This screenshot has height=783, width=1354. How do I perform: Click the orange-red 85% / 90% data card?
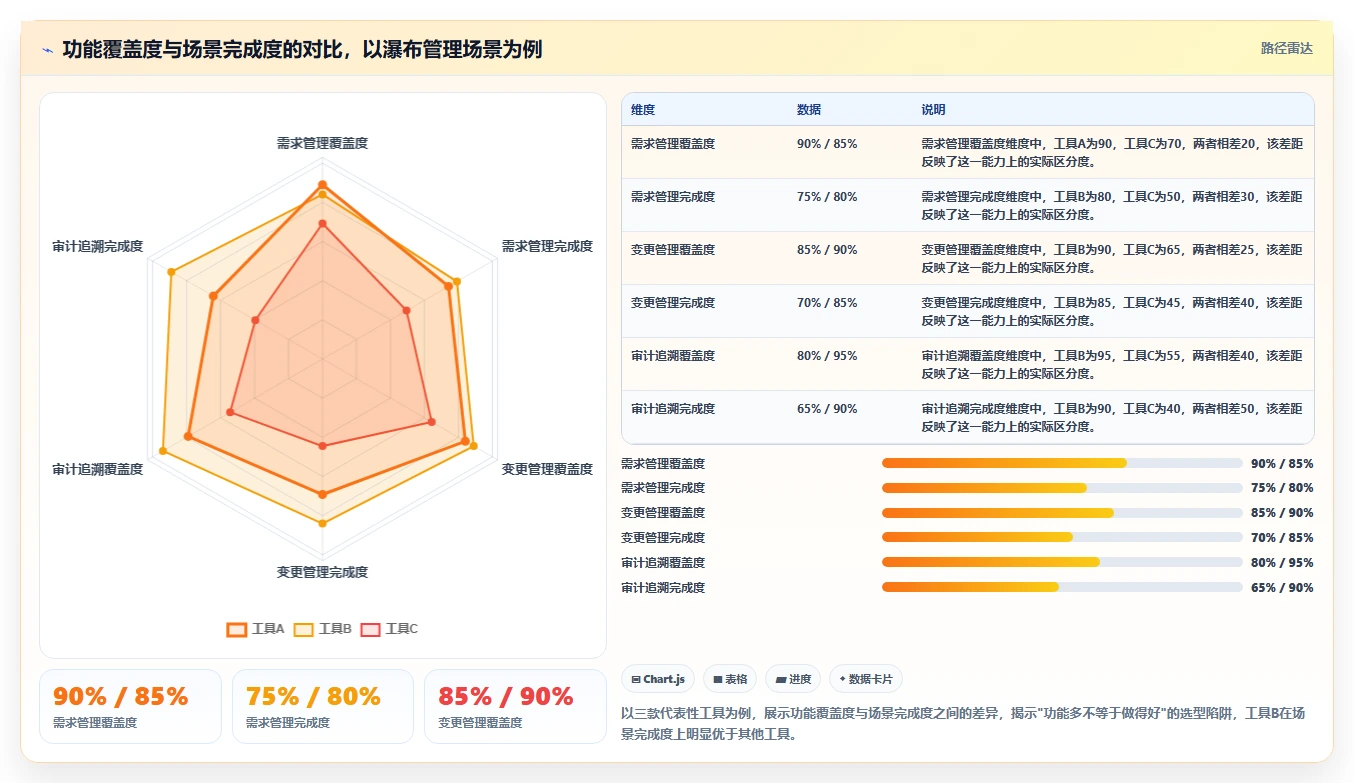515,706
